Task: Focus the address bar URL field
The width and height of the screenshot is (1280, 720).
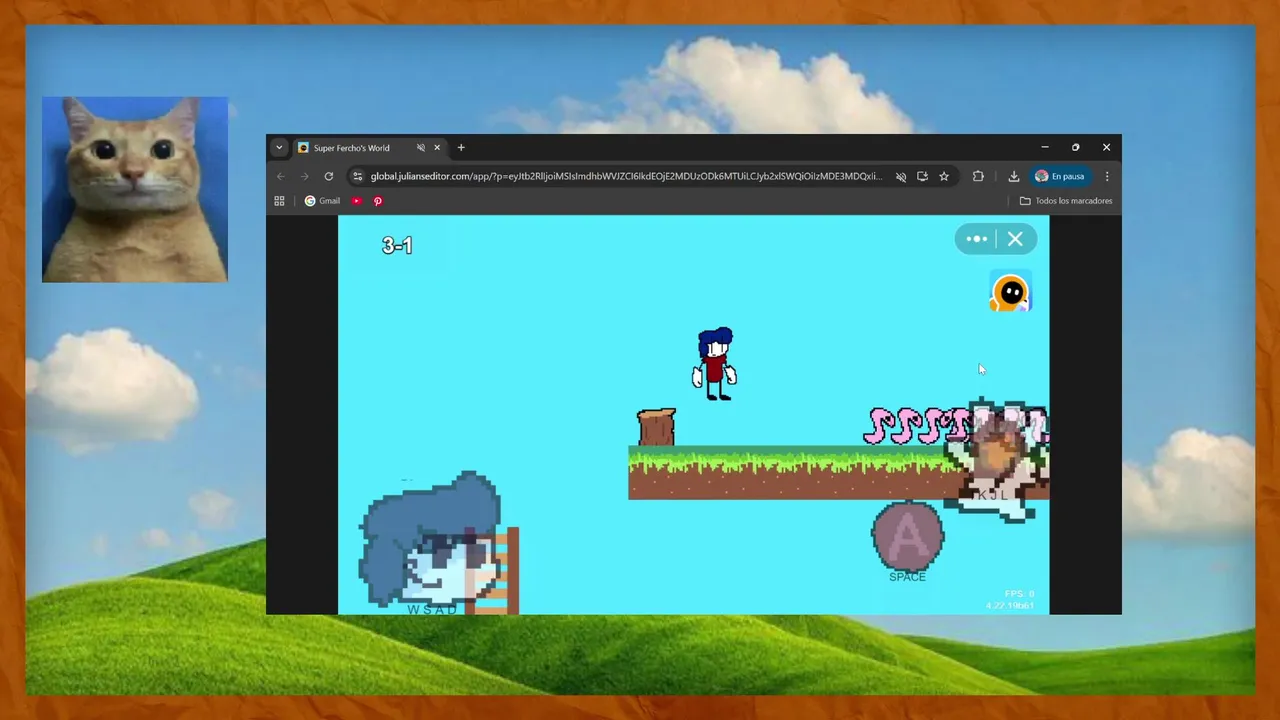Action: tap(626, 176)
